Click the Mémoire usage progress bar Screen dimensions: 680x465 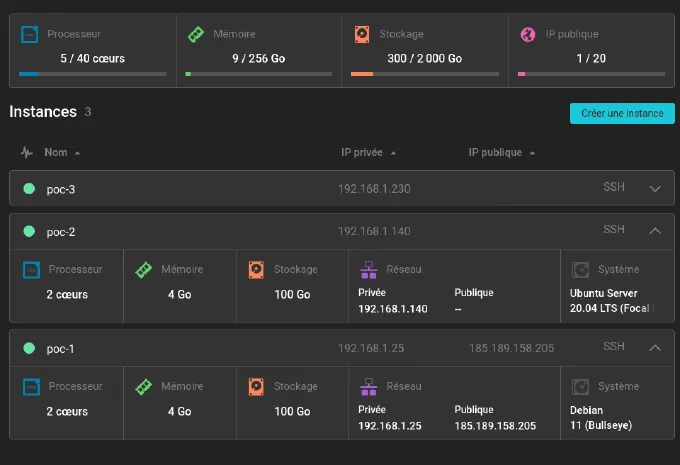(x=259, y=74)
